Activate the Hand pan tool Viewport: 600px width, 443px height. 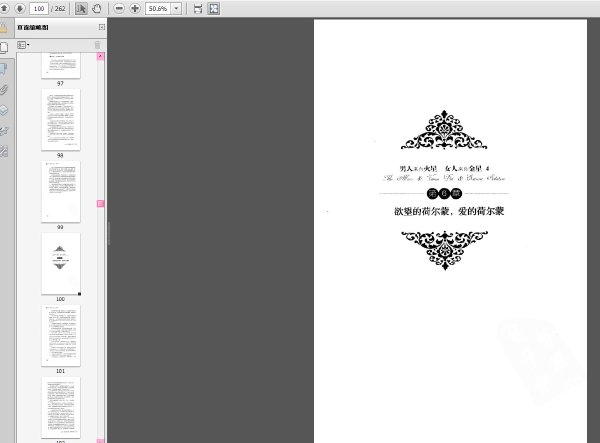97,8
